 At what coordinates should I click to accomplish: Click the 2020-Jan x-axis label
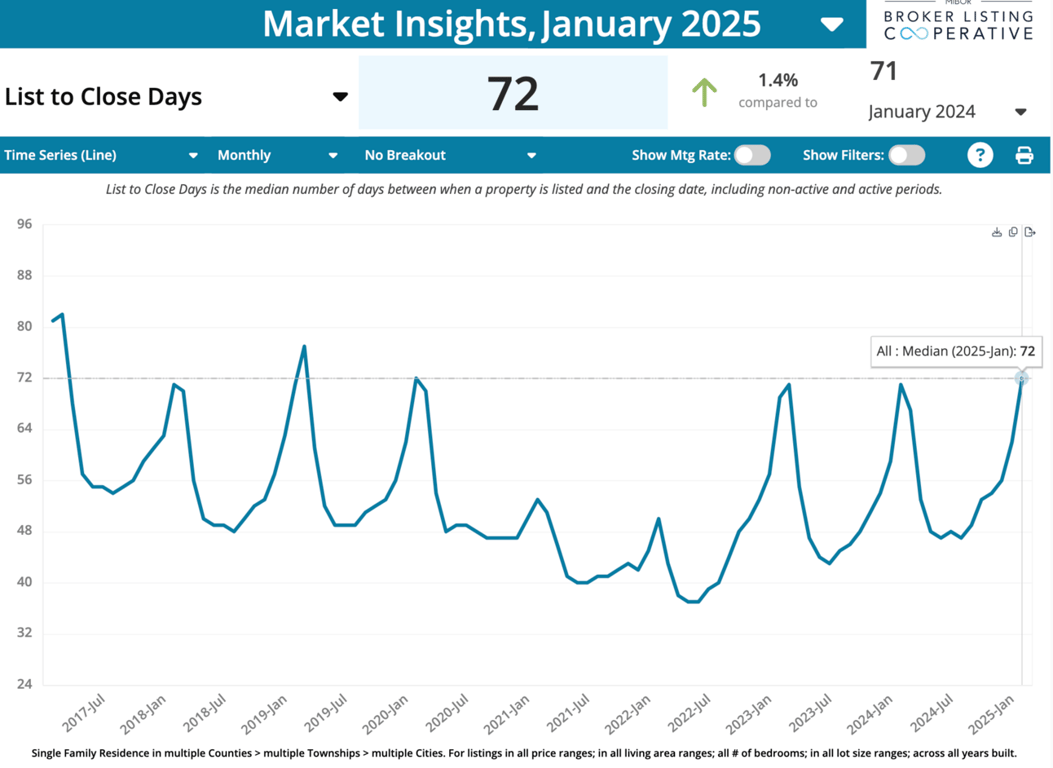385,714
